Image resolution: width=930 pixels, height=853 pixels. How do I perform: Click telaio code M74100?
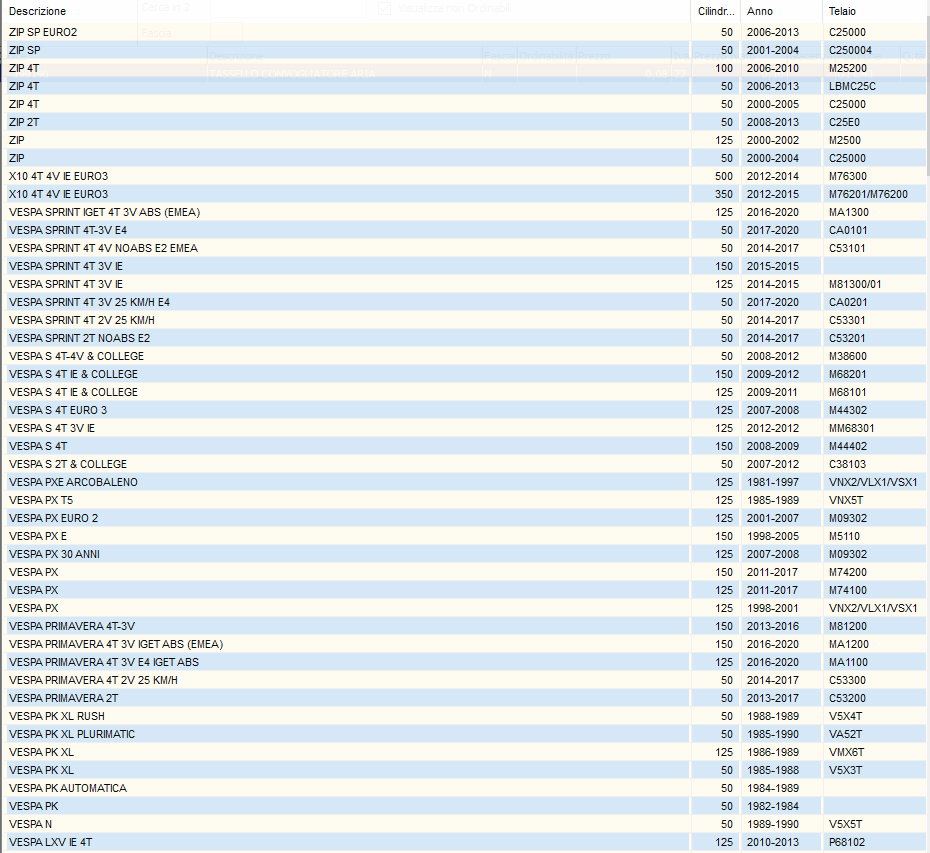point(848,590)
